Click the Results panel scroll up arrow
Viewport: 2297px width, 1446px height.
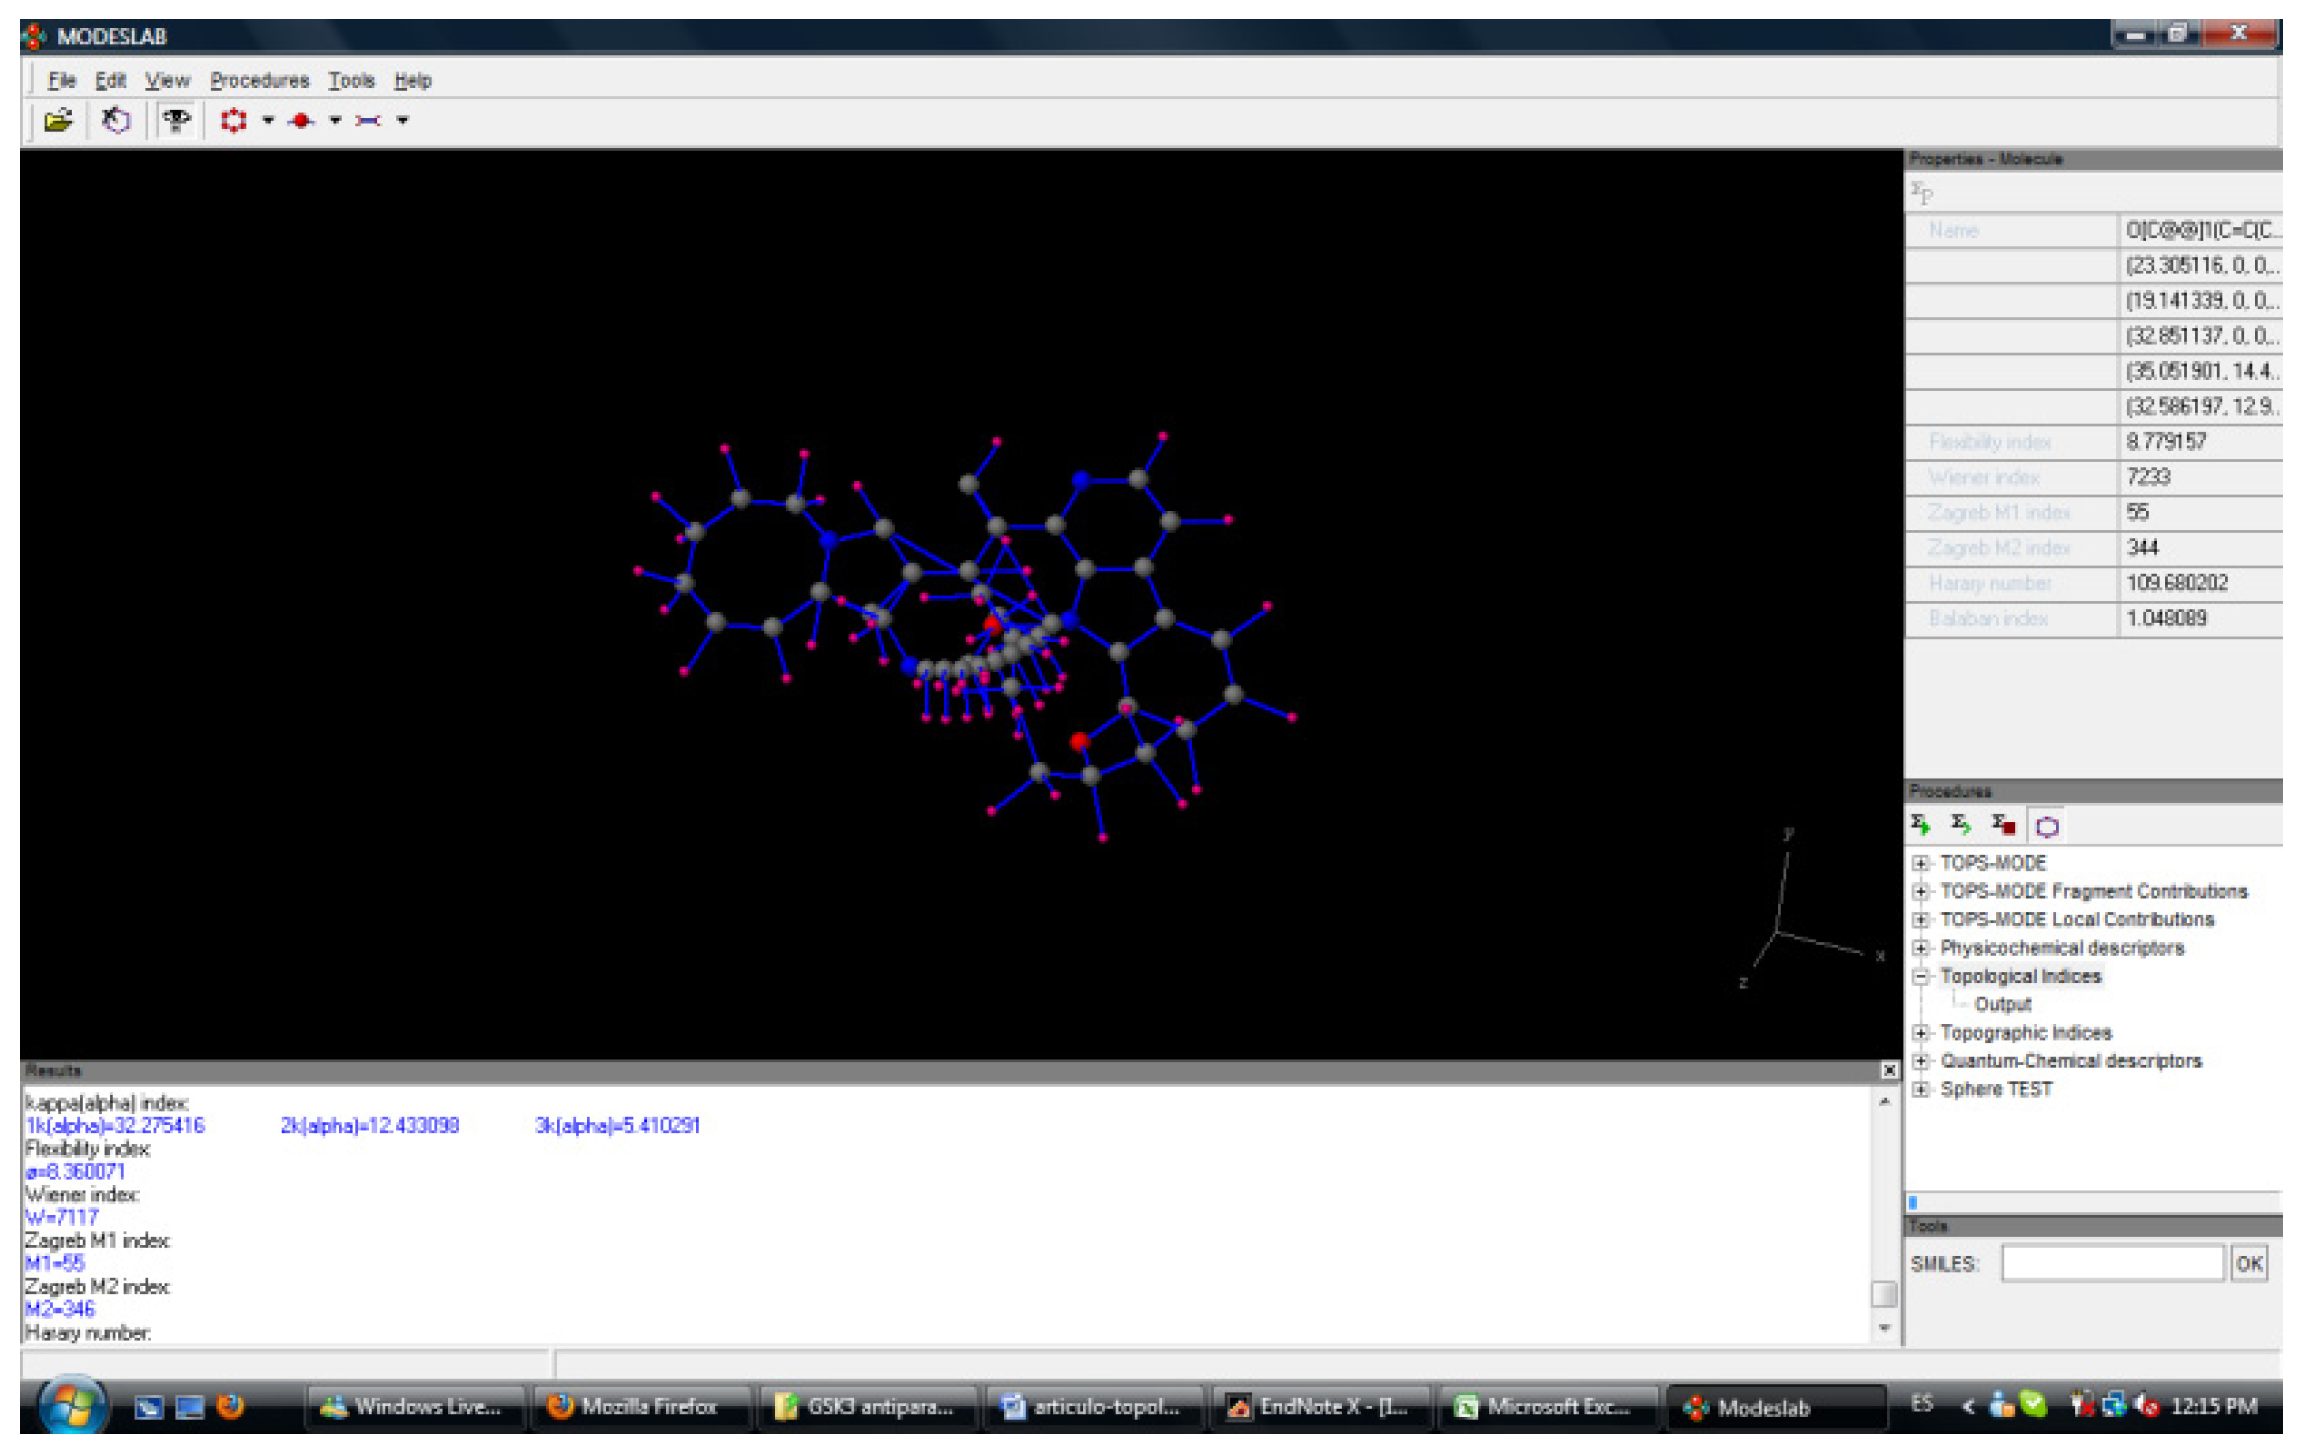tap(1884, 1101)
